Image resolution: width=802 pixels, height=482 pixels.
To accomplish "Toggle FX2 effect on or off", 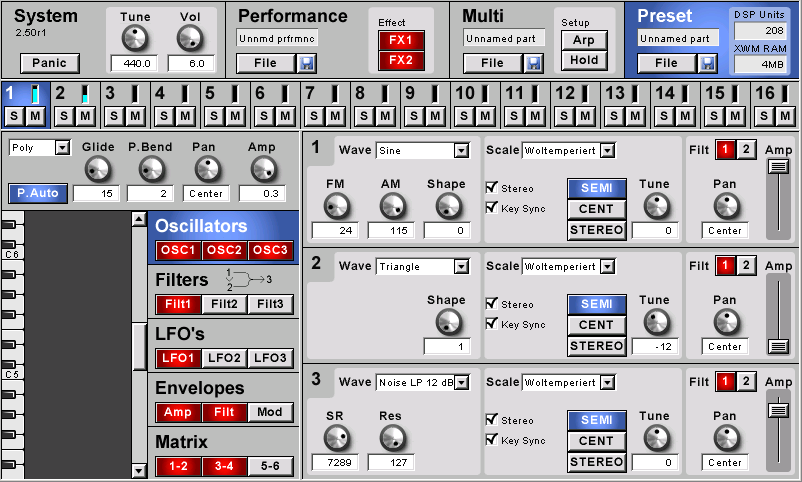I will click(x=401, y=60).
